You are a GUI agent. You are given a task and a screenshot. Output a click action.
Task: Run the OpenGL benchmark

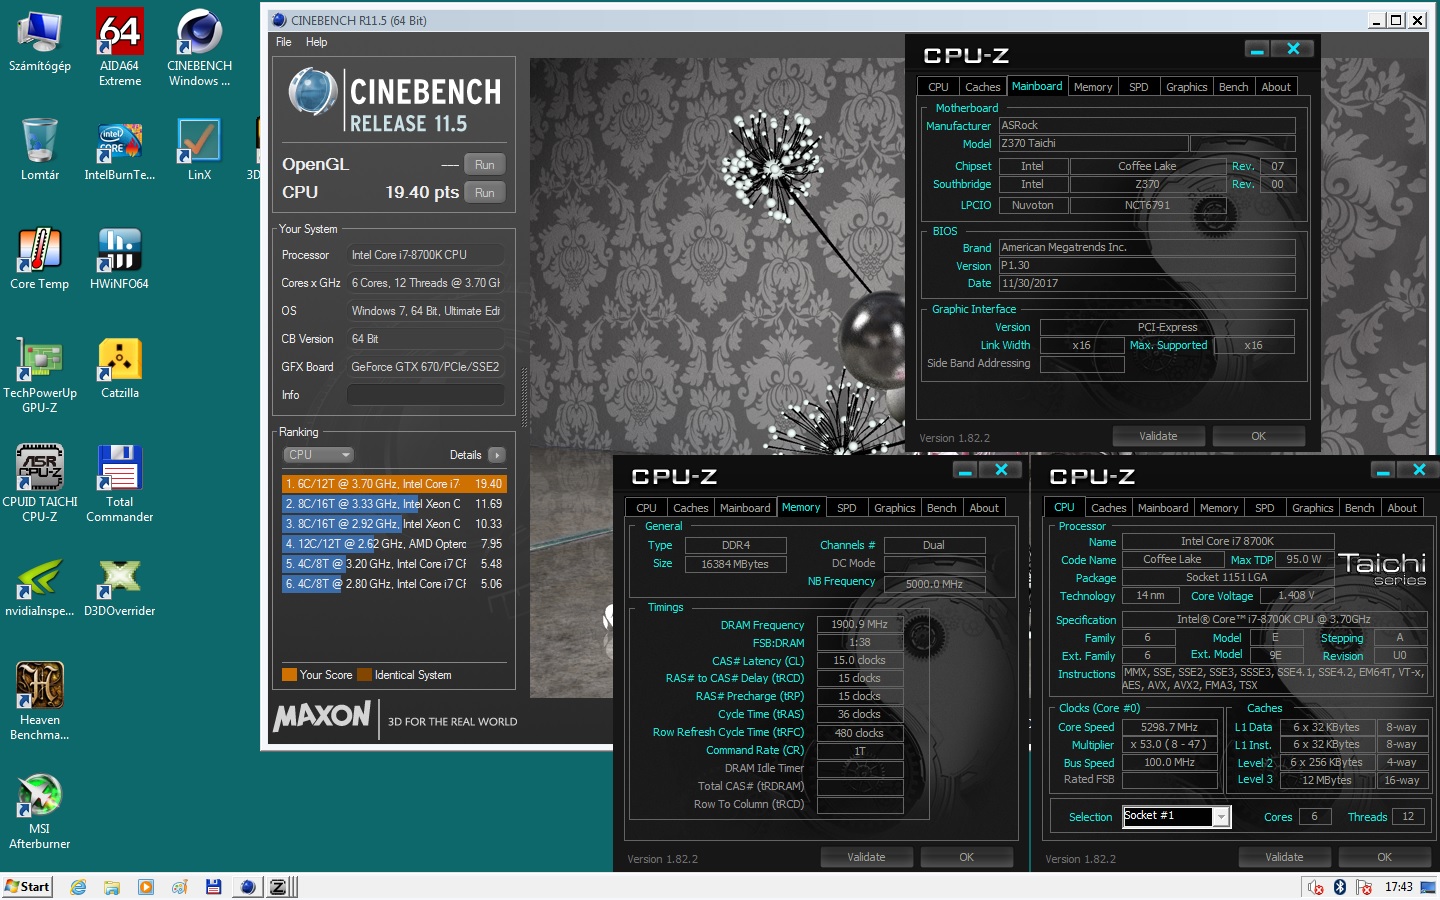pyautogui.click(x=485, y=164)
